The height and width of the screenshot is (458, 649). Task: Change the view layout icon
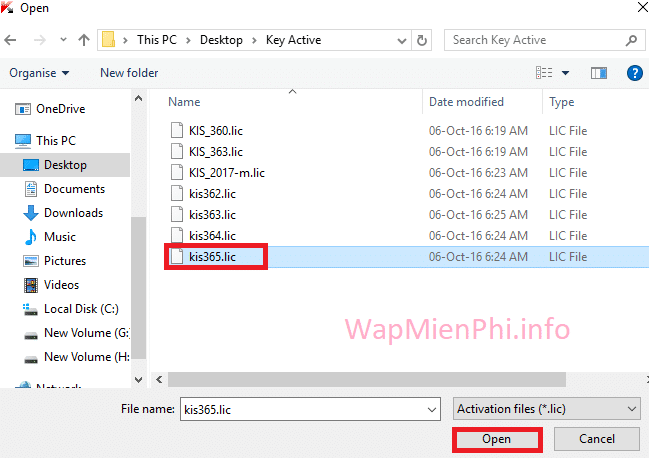544,72
